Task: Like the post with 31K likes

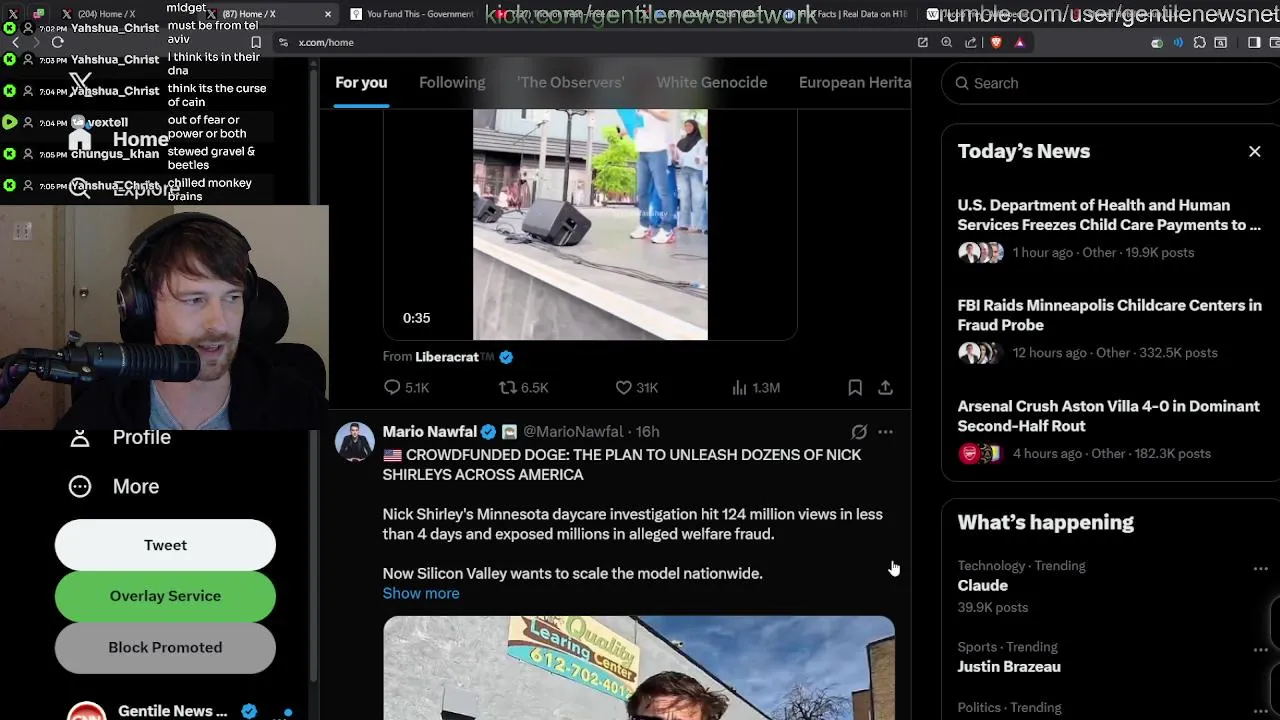Action: 636,387
